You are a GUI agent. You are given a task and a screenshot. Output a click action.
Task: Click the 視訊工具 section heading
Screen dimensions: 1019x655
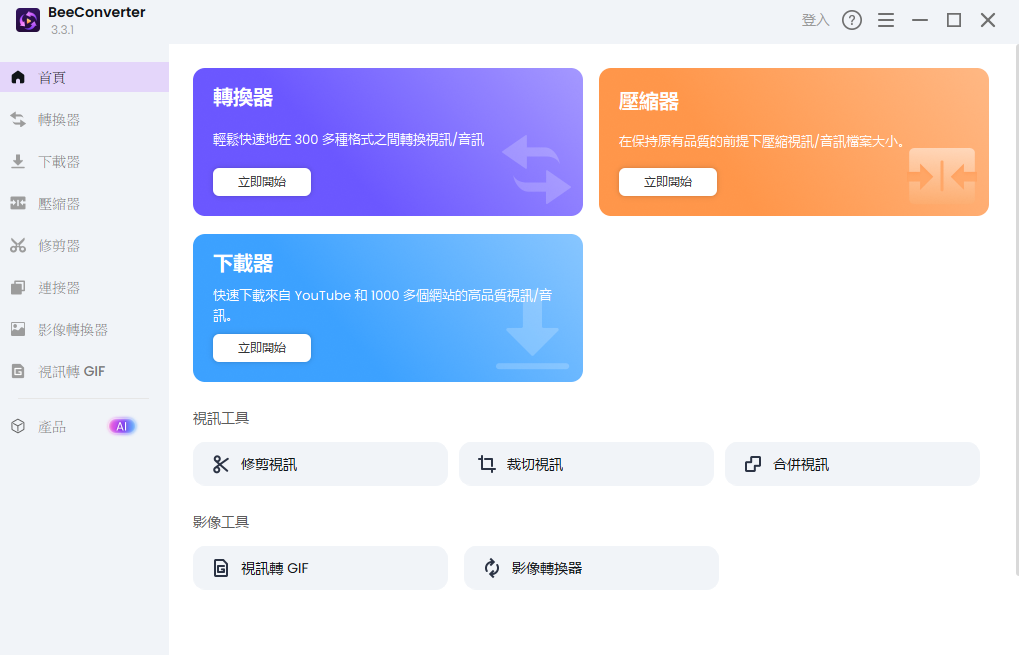(221, 418)
